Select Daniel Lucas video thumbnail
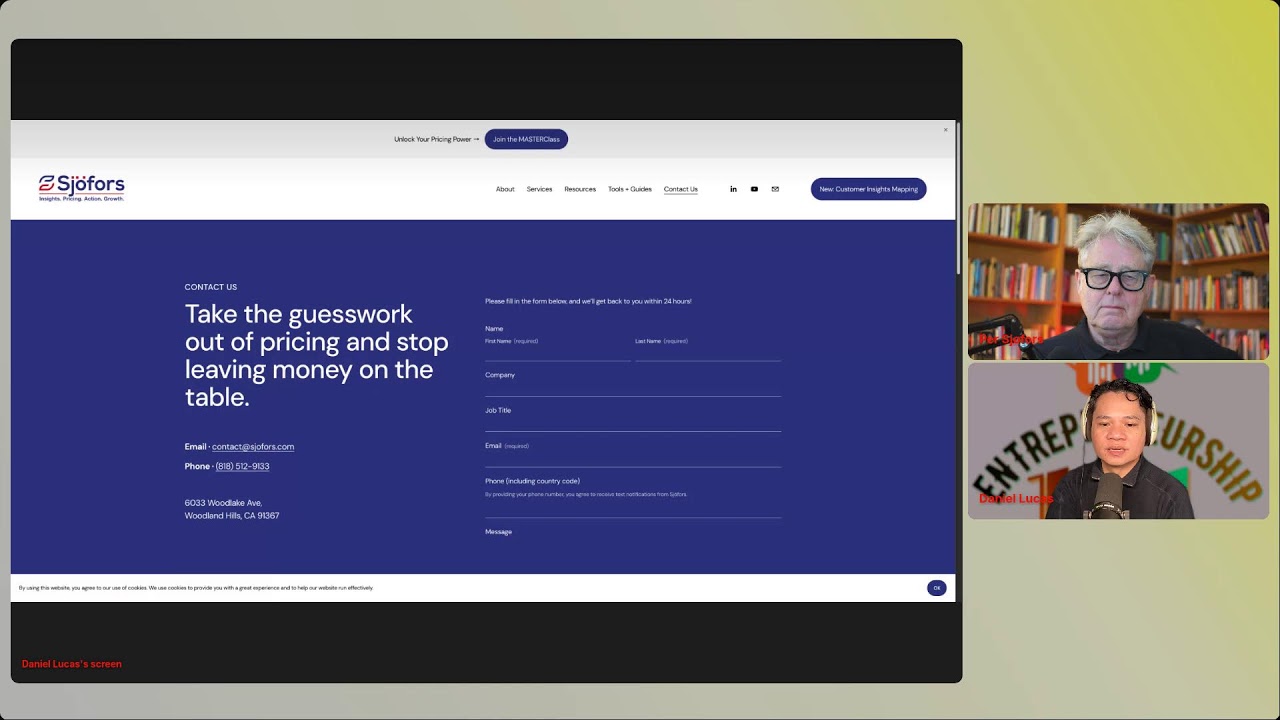The width and height of the screenshot is (1280, 720). (x=1118, y=441)
